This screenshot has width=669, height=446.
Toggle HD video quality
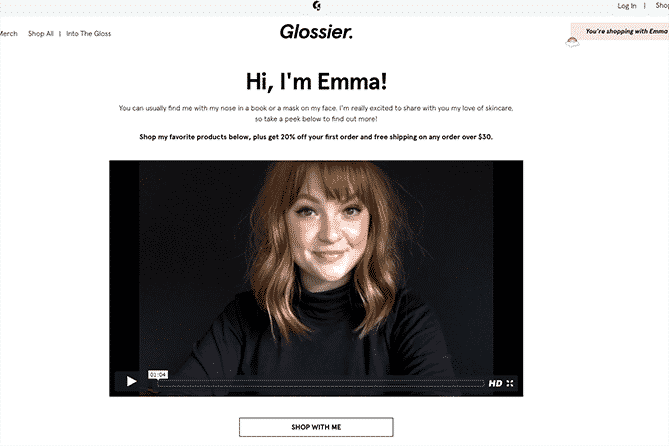pyautogui.click(x=495, y=383)
